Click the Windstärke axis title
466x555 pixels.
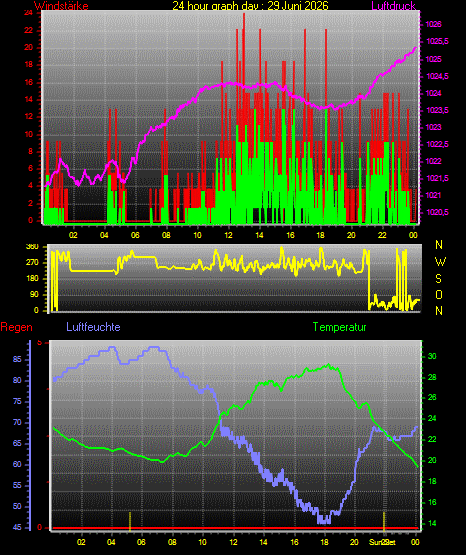(x=61, y=6)
